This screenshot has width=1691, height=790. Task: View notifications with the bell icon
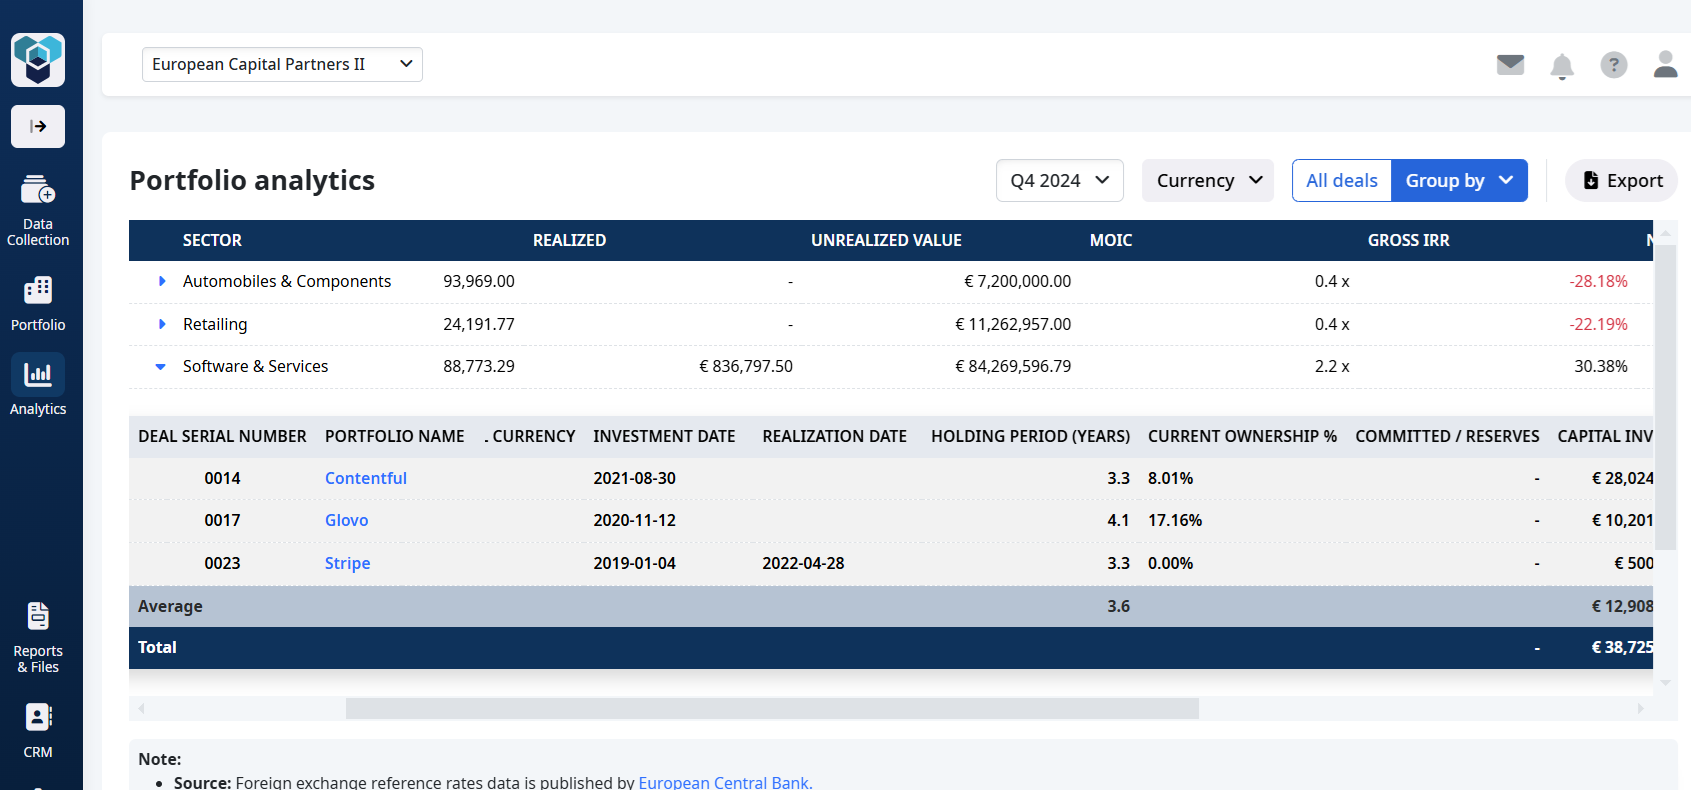[x=1561, y=66]
